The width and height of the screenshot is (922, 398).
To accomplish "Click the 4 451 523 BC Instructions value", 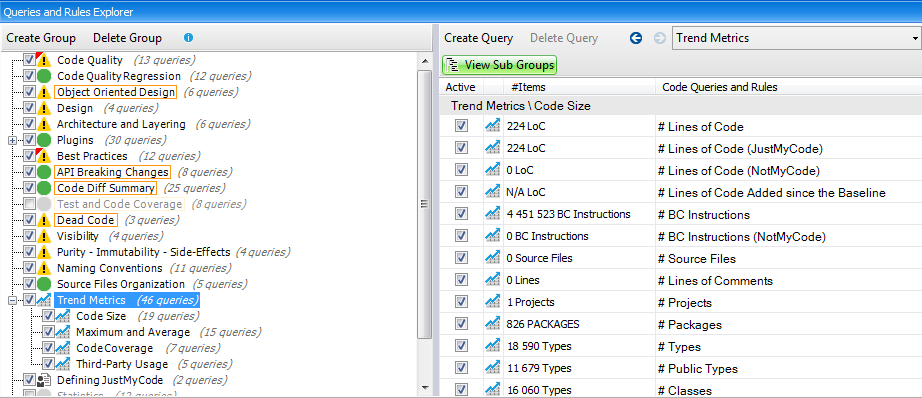I will tap(568, 215).
